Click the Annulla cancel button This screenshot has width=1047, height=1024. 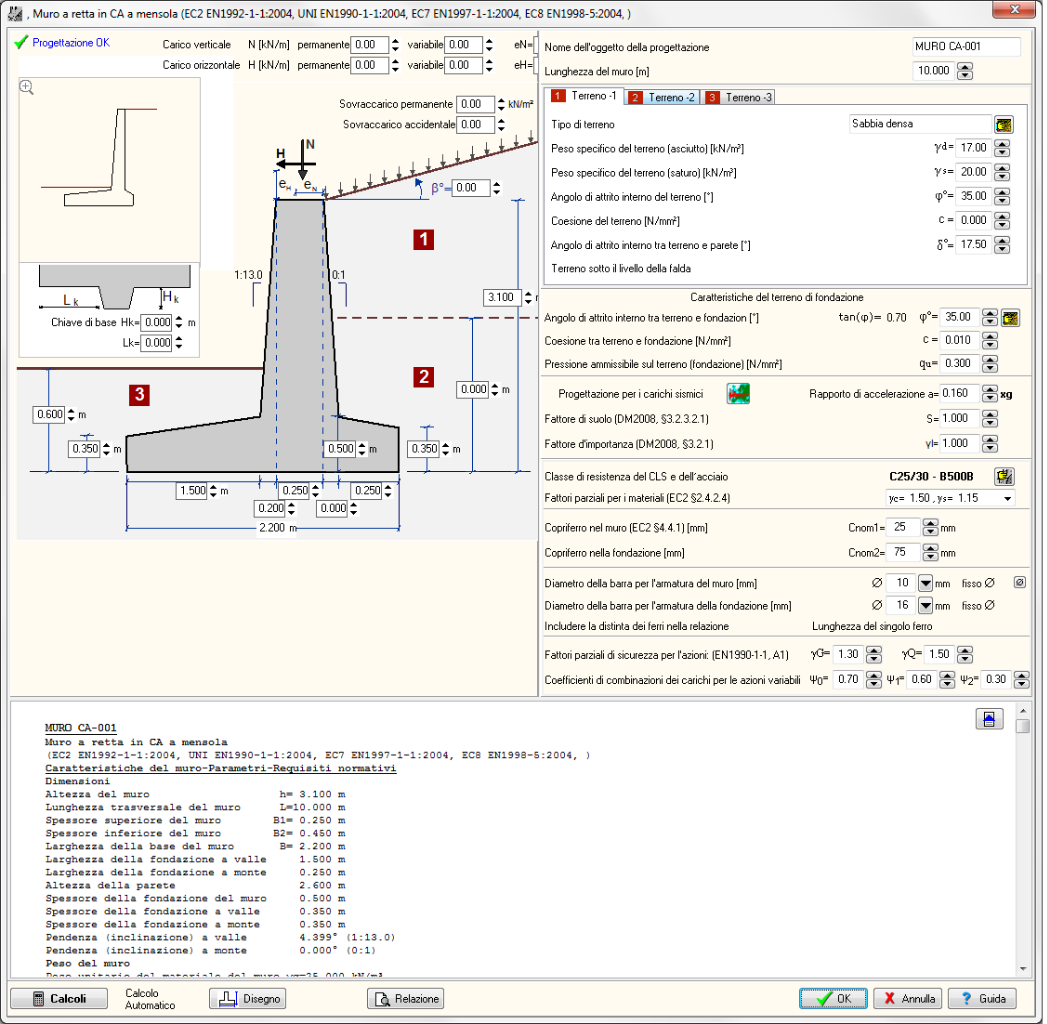click(x=908, y=999)
